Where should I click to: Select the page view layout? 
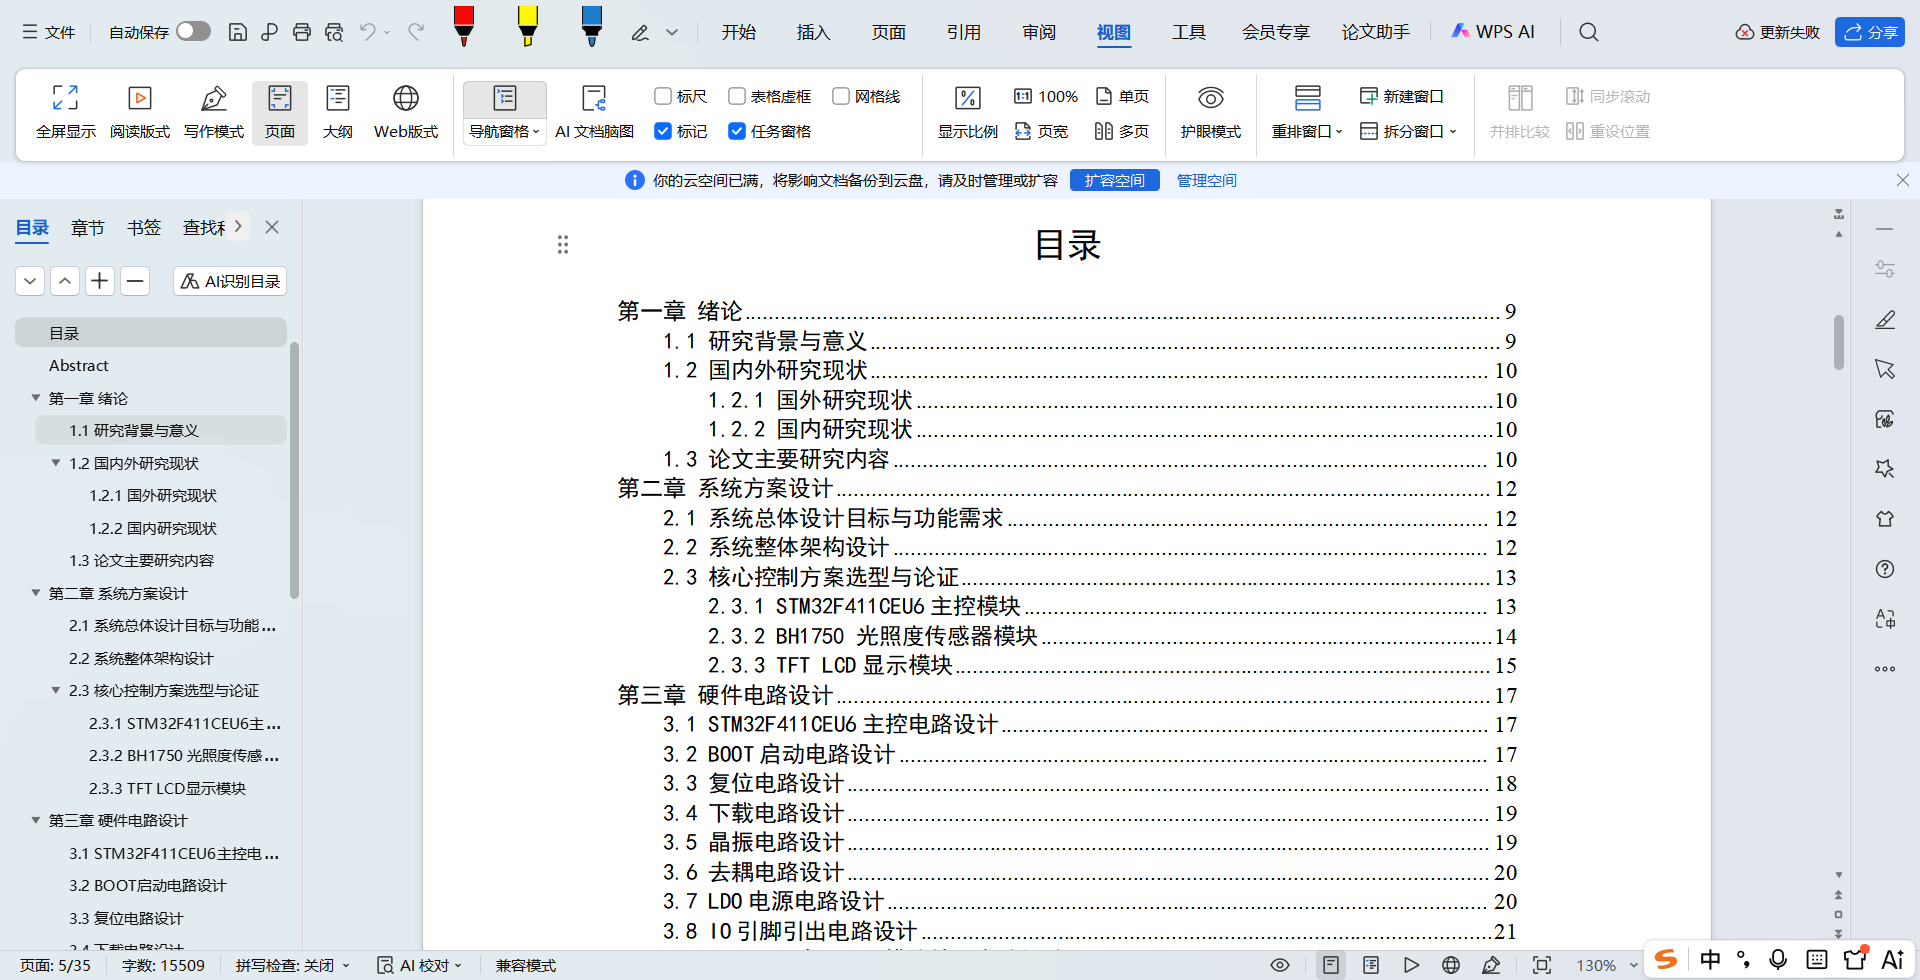(280, 111)
